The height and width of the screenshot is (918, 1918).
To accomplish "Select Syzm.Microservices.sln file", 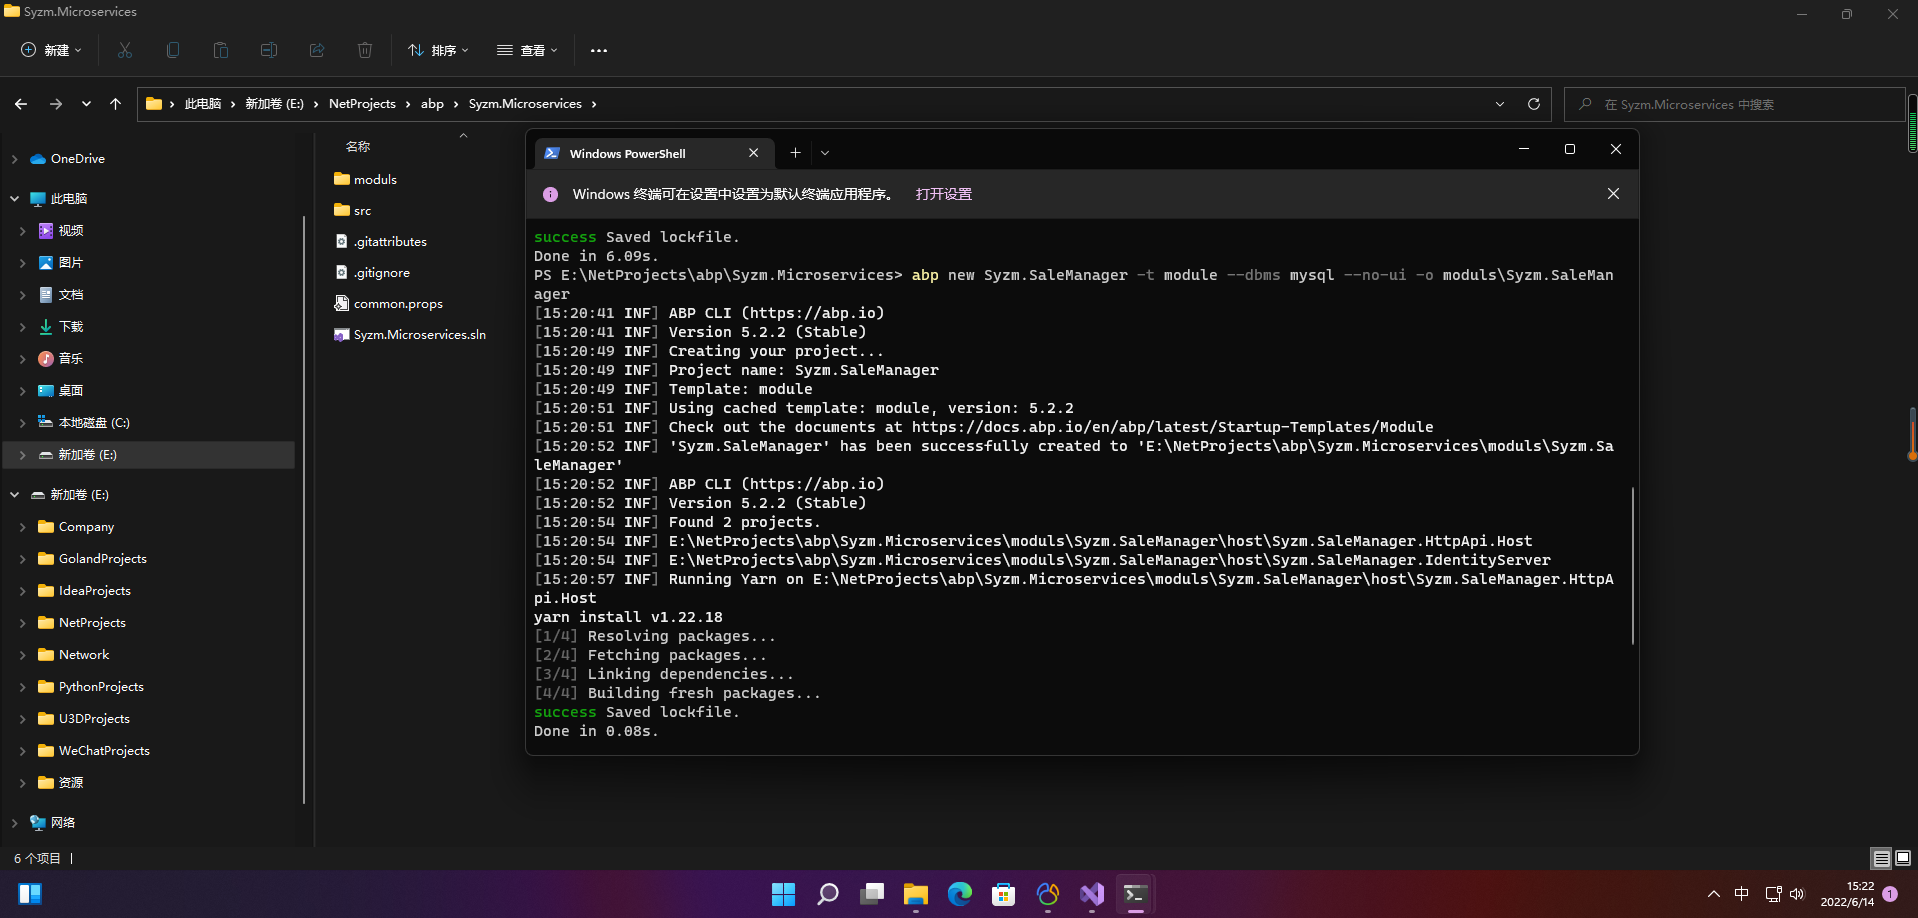I will point(420,335).
